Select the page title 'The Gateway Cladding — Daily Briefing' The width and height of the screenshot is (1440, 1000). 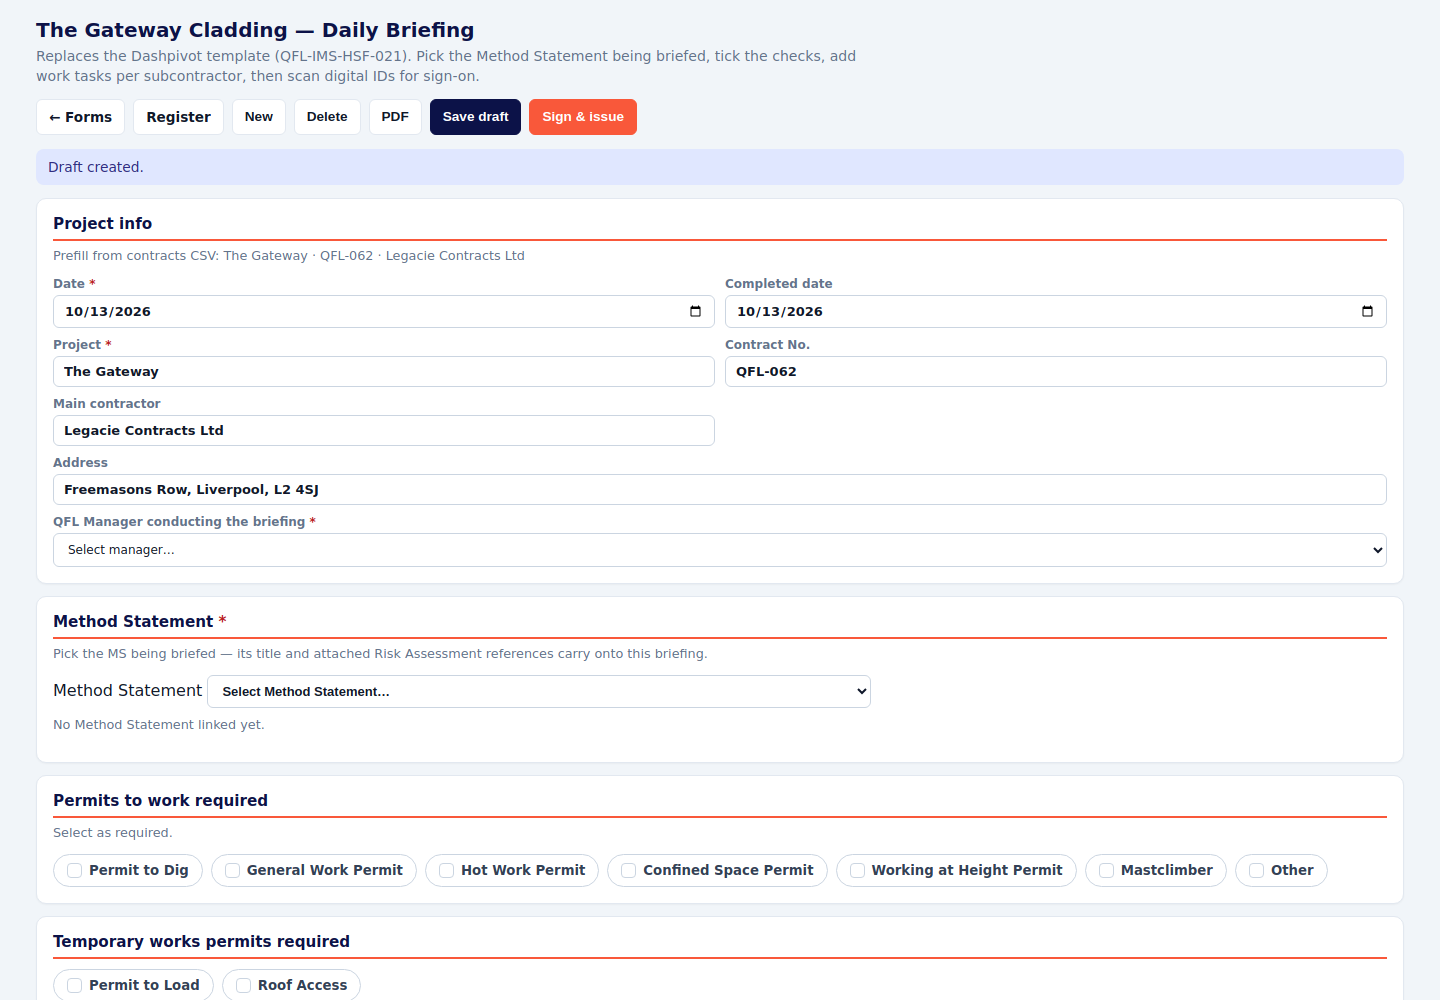[x=255, y=30]
